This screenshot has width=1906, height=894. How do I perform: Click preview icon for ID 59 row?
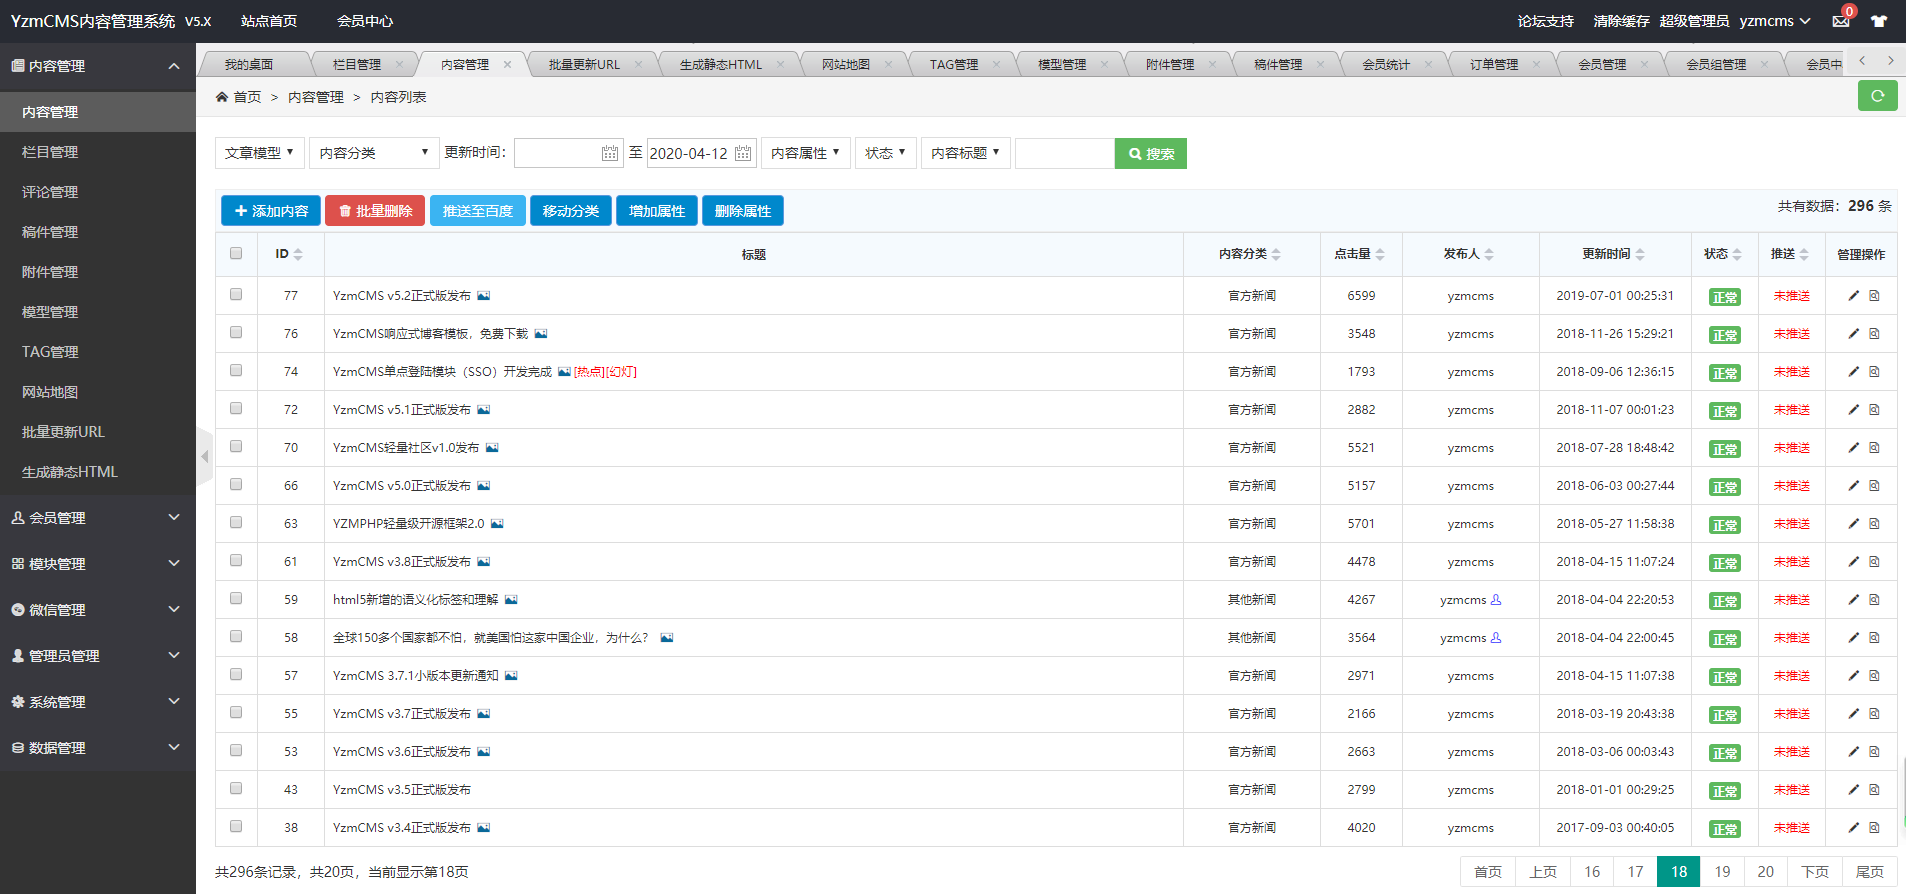pyautogui.click(x=1874, y=600)
